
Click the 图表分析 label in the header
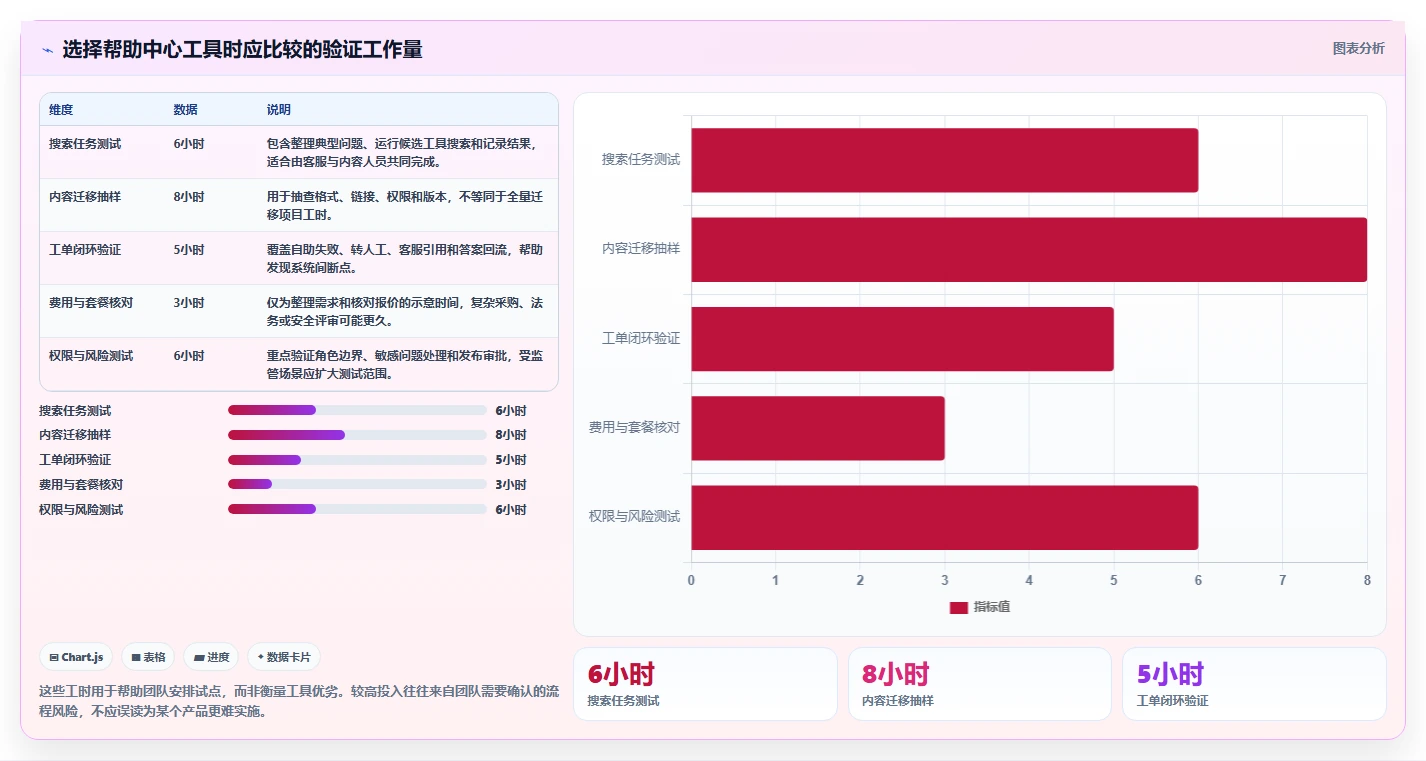pos(1358,48)
